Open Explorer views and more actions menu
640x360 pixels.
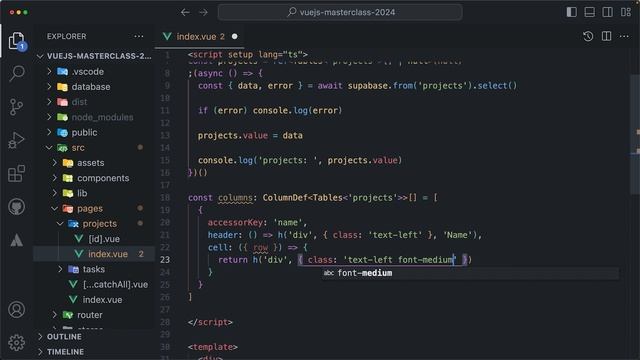tap(139, 36)
